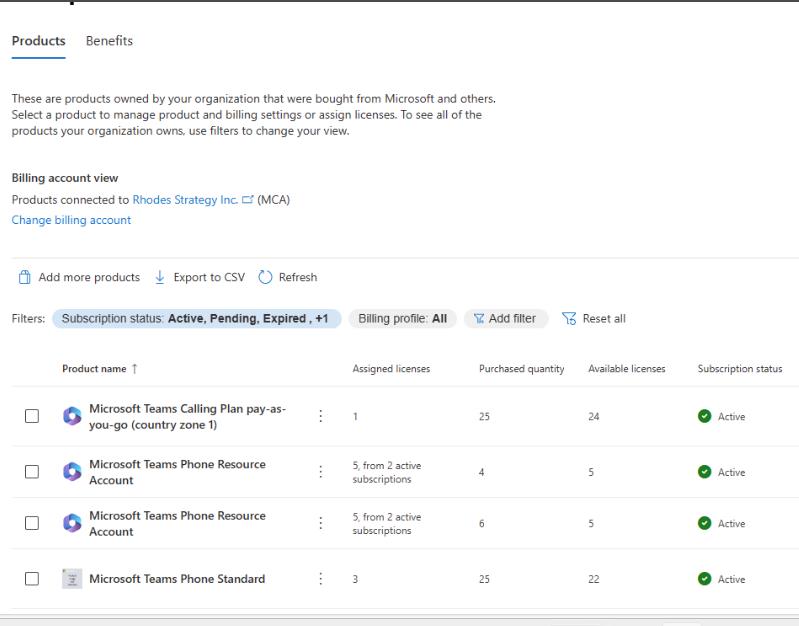This screenshot has height=626, width=799.
Task: Click product icon of Resource Account quantity 4 row
Action: [72, 472]
